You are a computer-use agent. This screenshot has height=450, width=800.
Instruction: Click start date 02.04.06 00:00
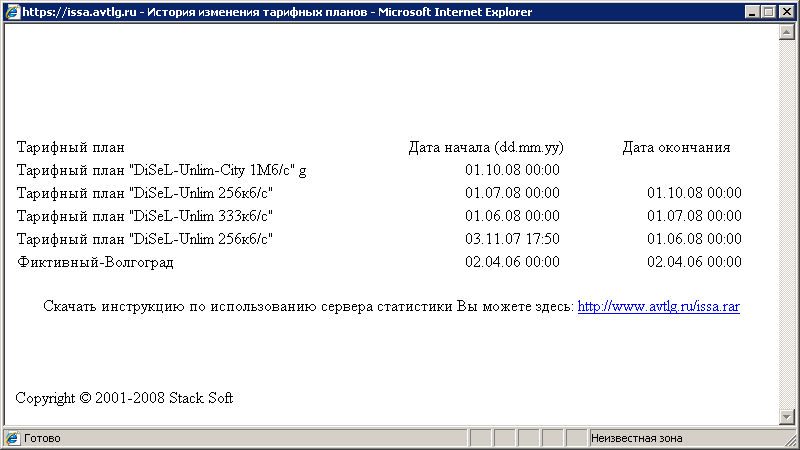512,262
